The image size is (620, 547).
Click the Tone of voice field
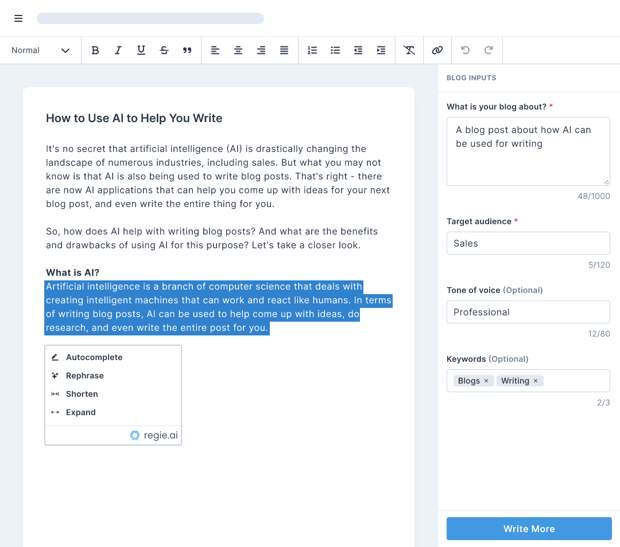coord(528,312)
